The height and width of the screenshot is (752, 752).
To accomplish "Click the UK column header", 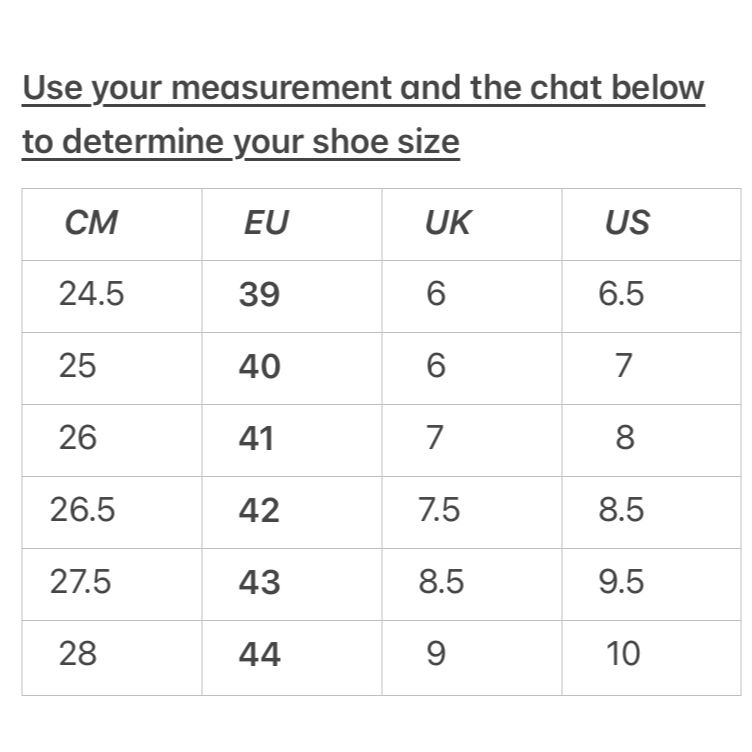I will click(471, 224).
